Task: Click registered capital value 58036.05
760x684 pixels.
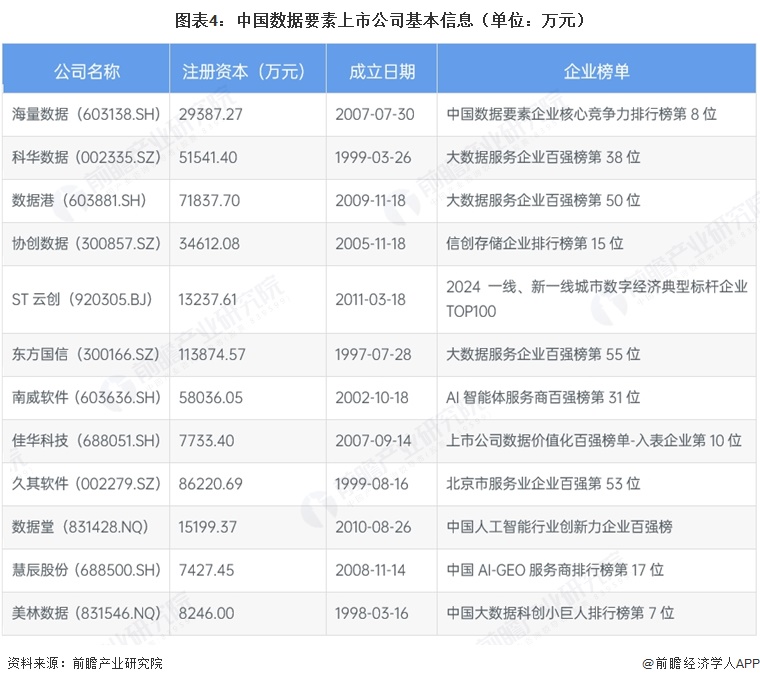Action: [x=210, y=398]
